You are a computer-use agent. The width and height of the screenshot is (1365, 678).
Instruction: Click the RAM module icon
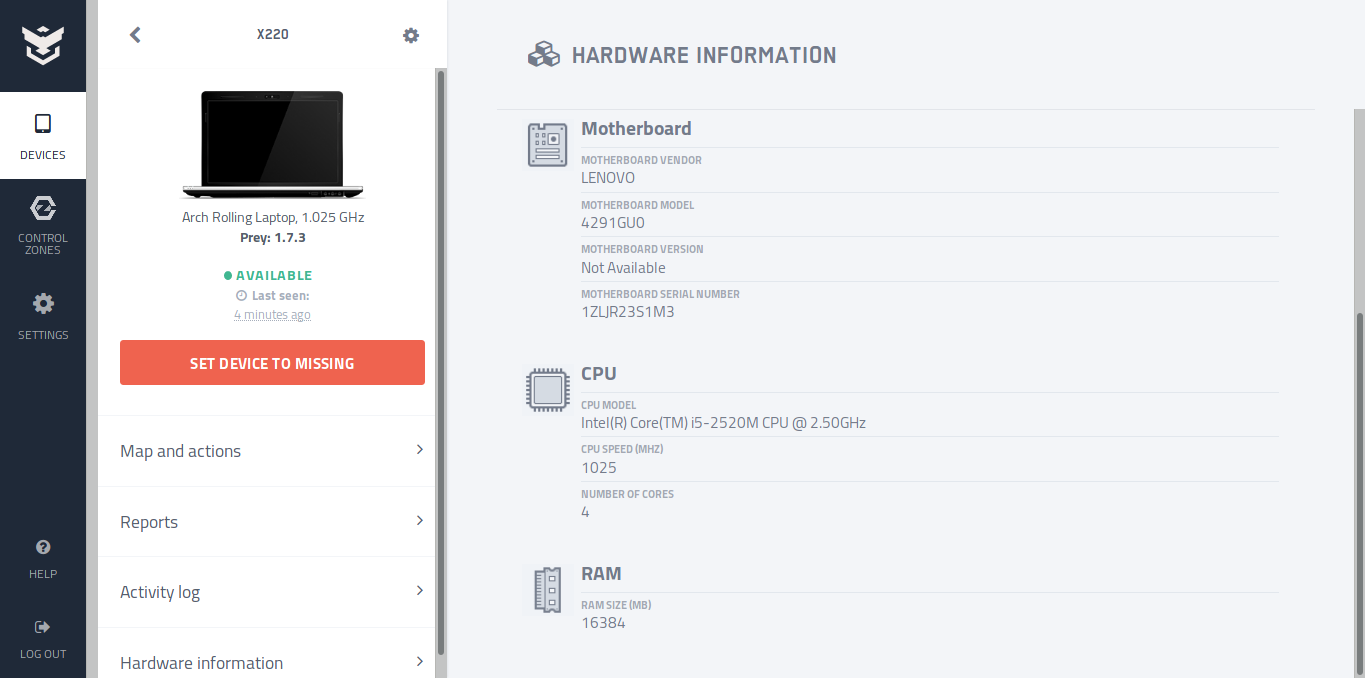tap(547, 590)
